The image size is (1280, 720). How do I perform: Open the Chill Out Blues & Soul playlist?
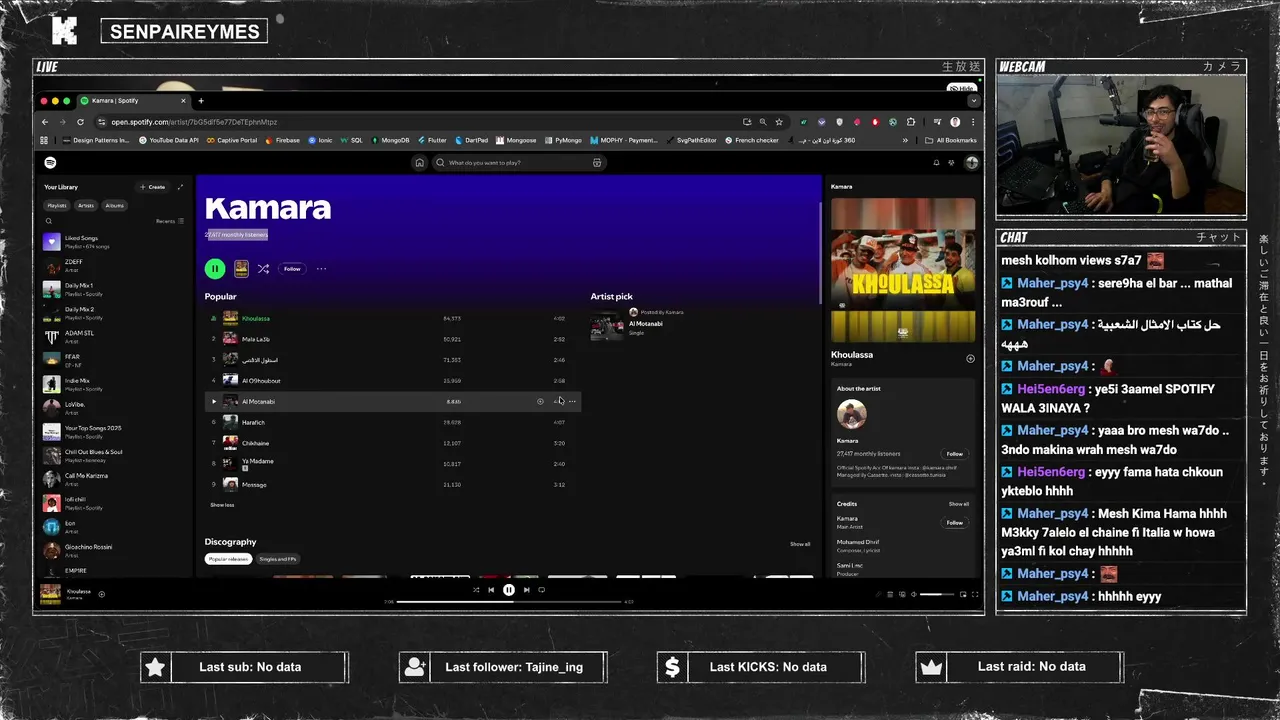click(x=115, y=456)
